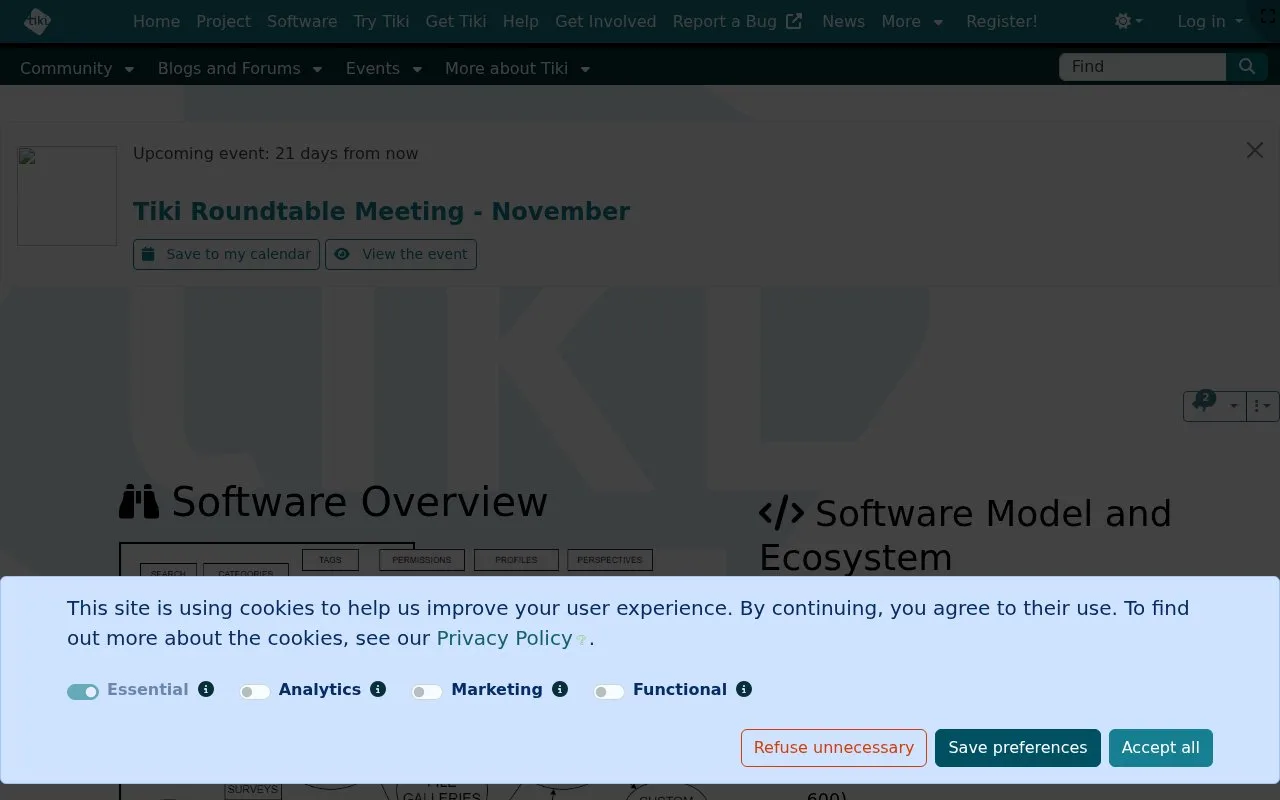This screenshot has width=1280, height=800.
Task: Click the Marketing cookie label
Action: (x=497, y=689)
